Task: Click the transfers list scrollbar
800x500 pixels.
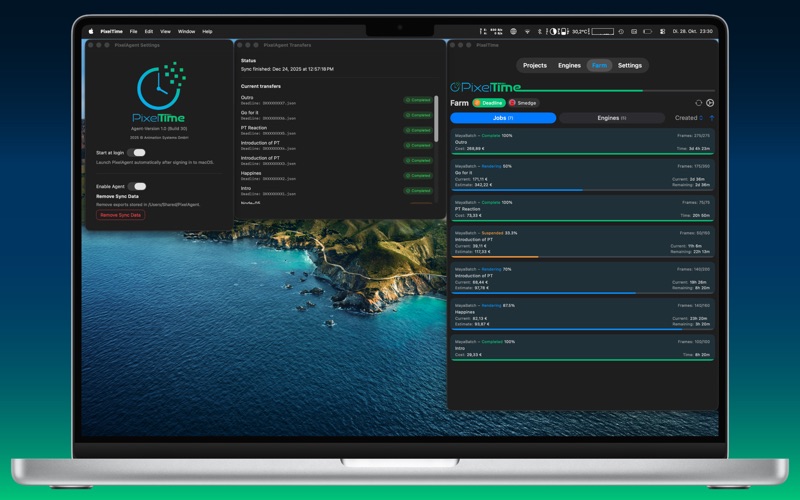Action: click(436, 118)
